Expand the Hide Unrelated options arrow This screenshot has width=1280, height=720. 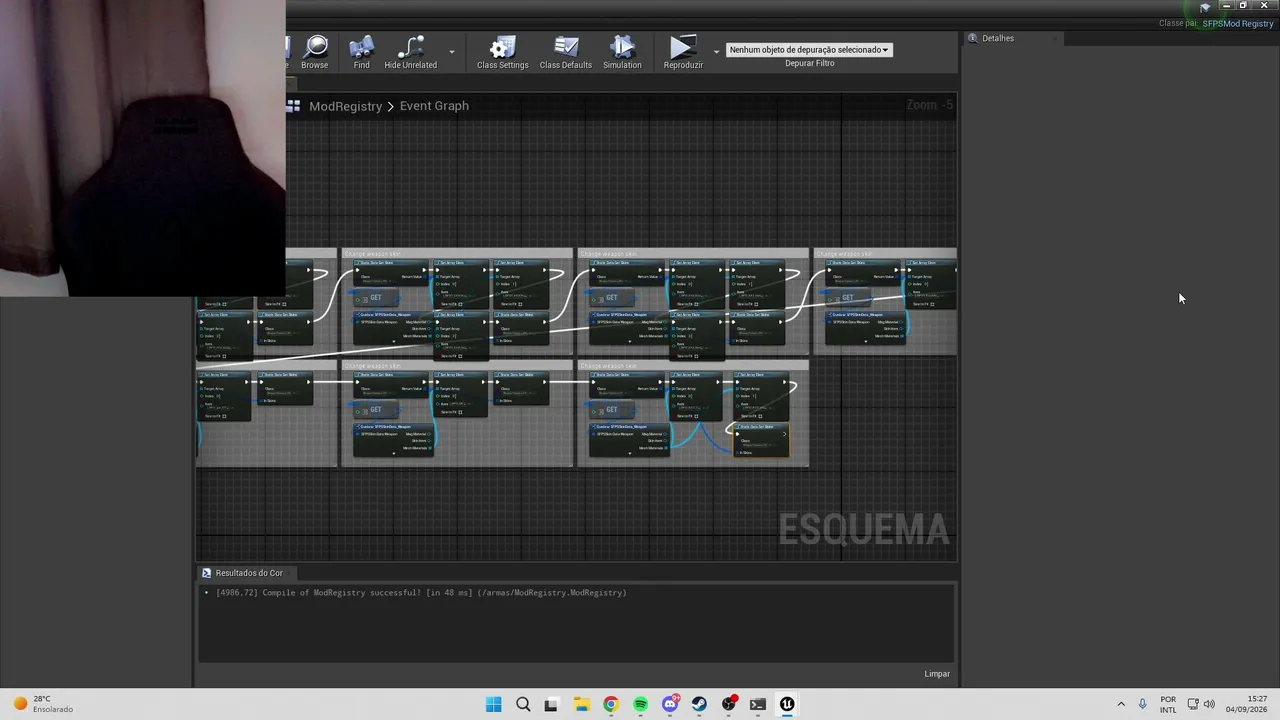[452, 51]
